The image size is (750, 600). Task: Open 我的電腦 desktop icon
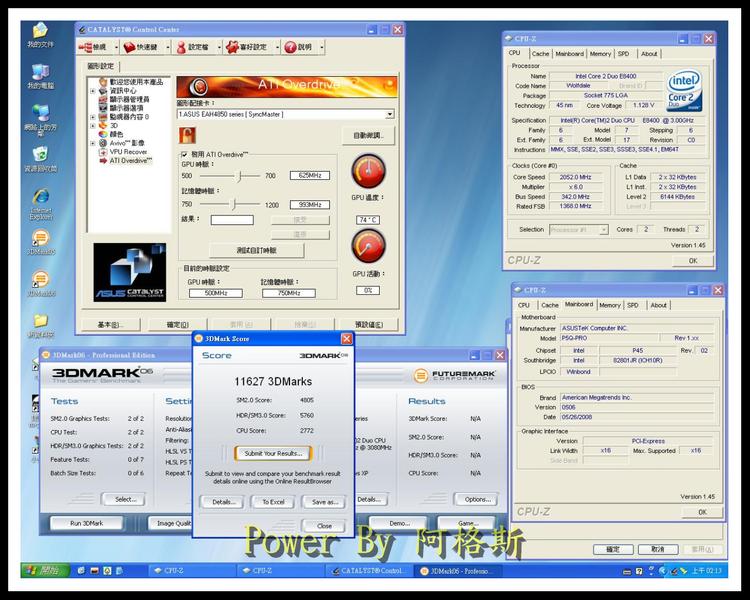tap(40, 77)
